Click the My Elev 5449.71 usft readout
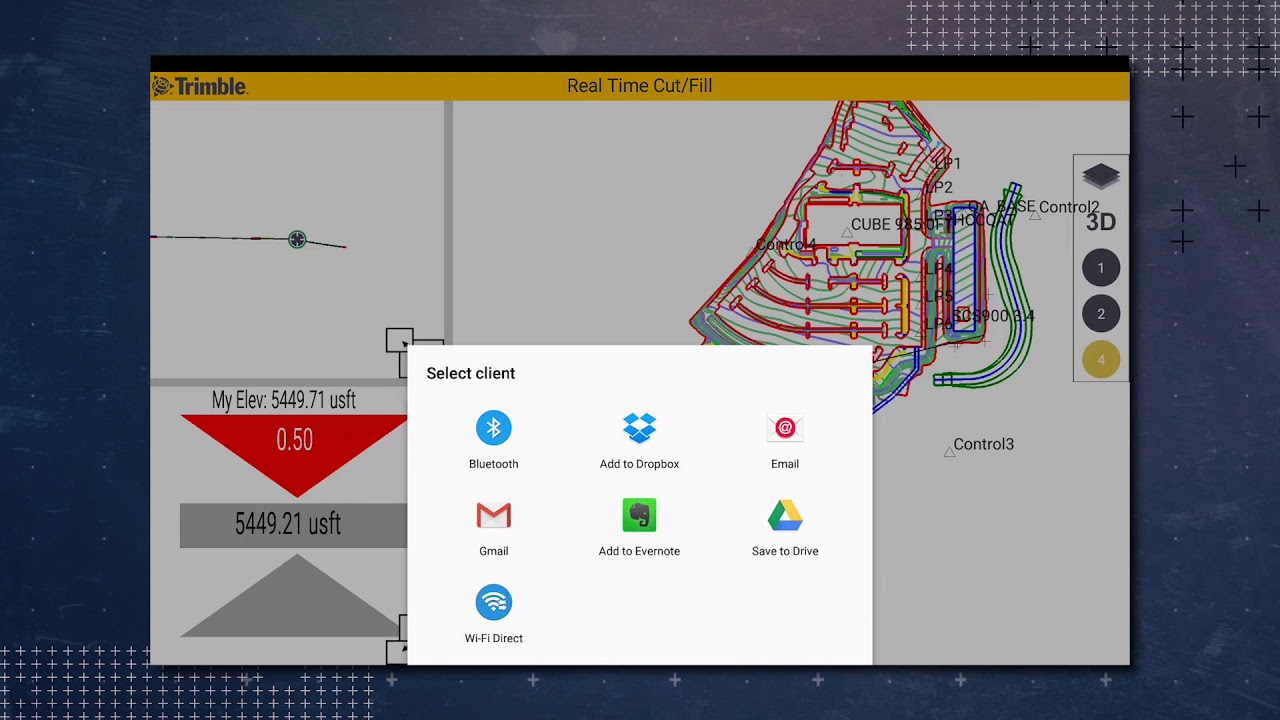 pyautogui.click(x=284, y=400)
